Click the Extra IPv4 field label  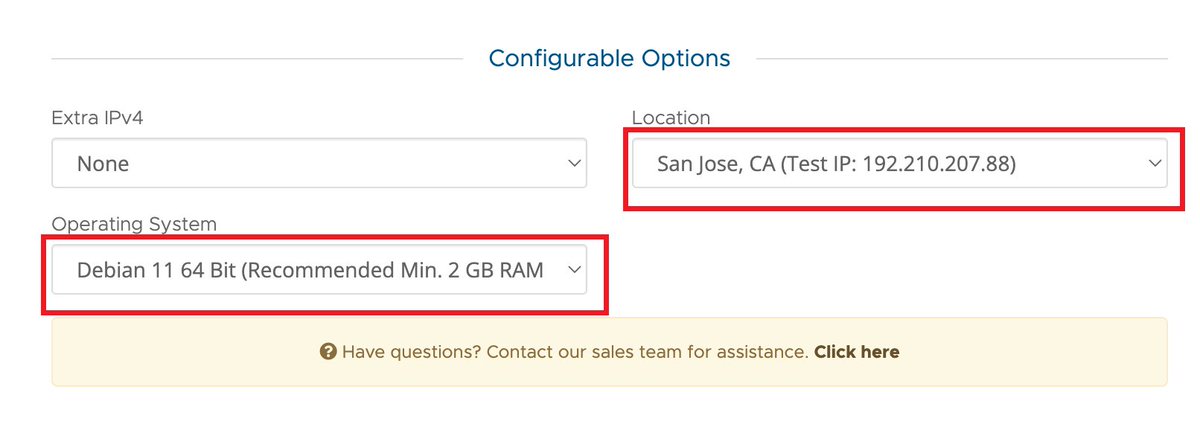point(100,118)
